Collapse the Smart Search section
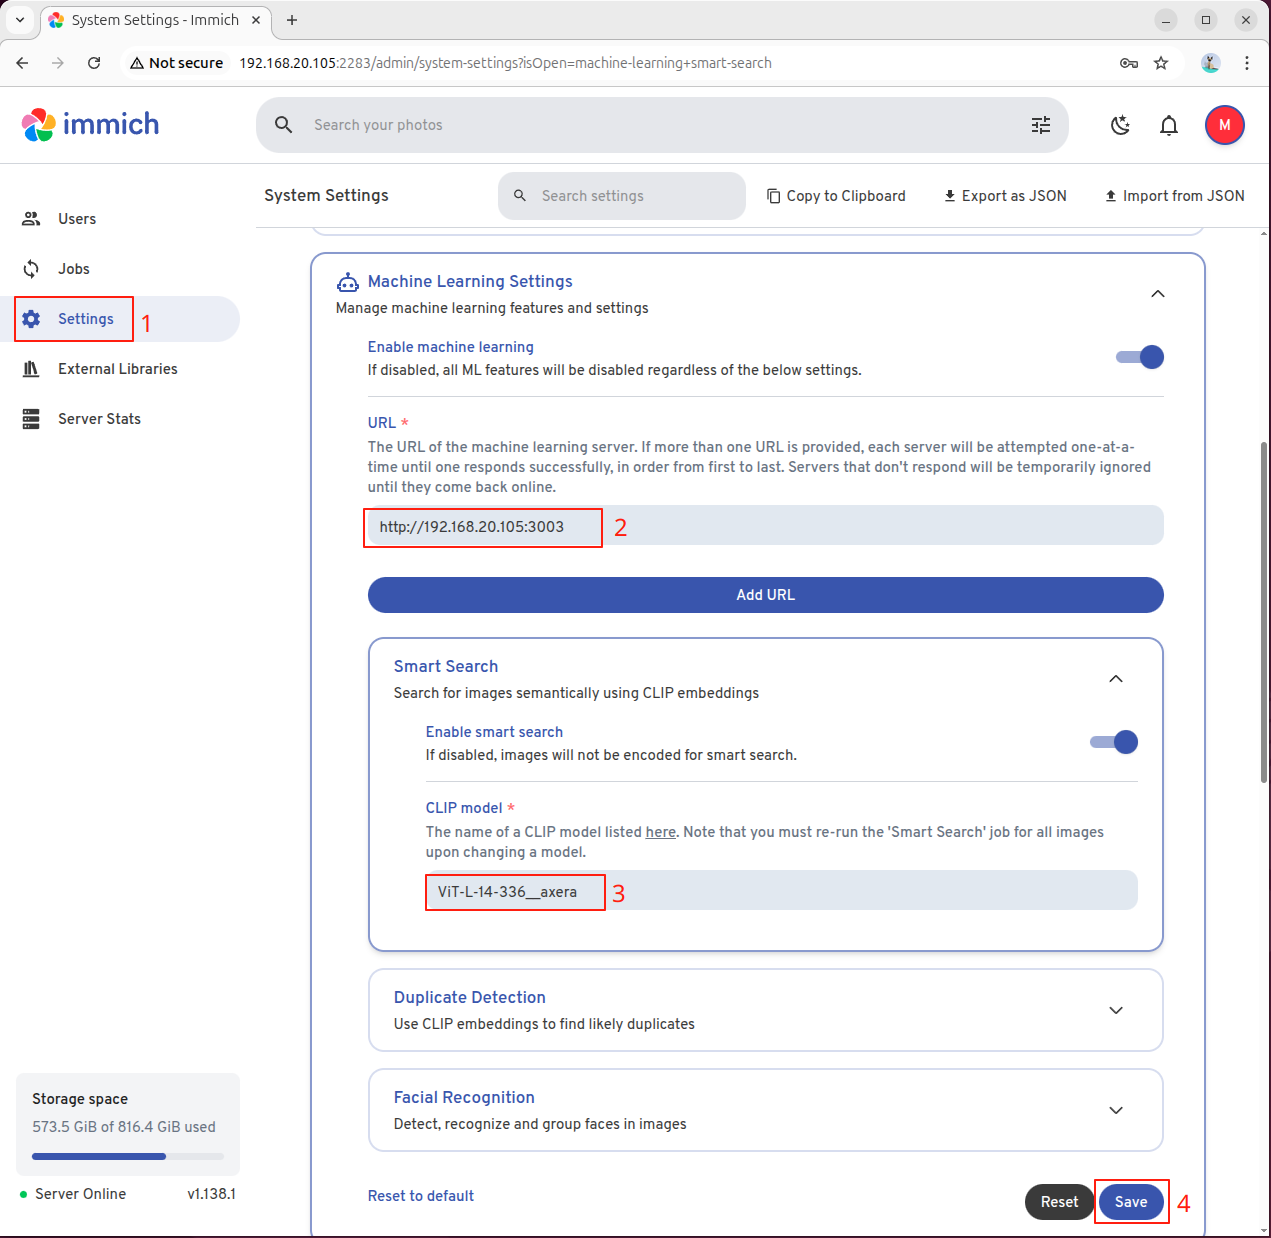 tap(1116, 679)
